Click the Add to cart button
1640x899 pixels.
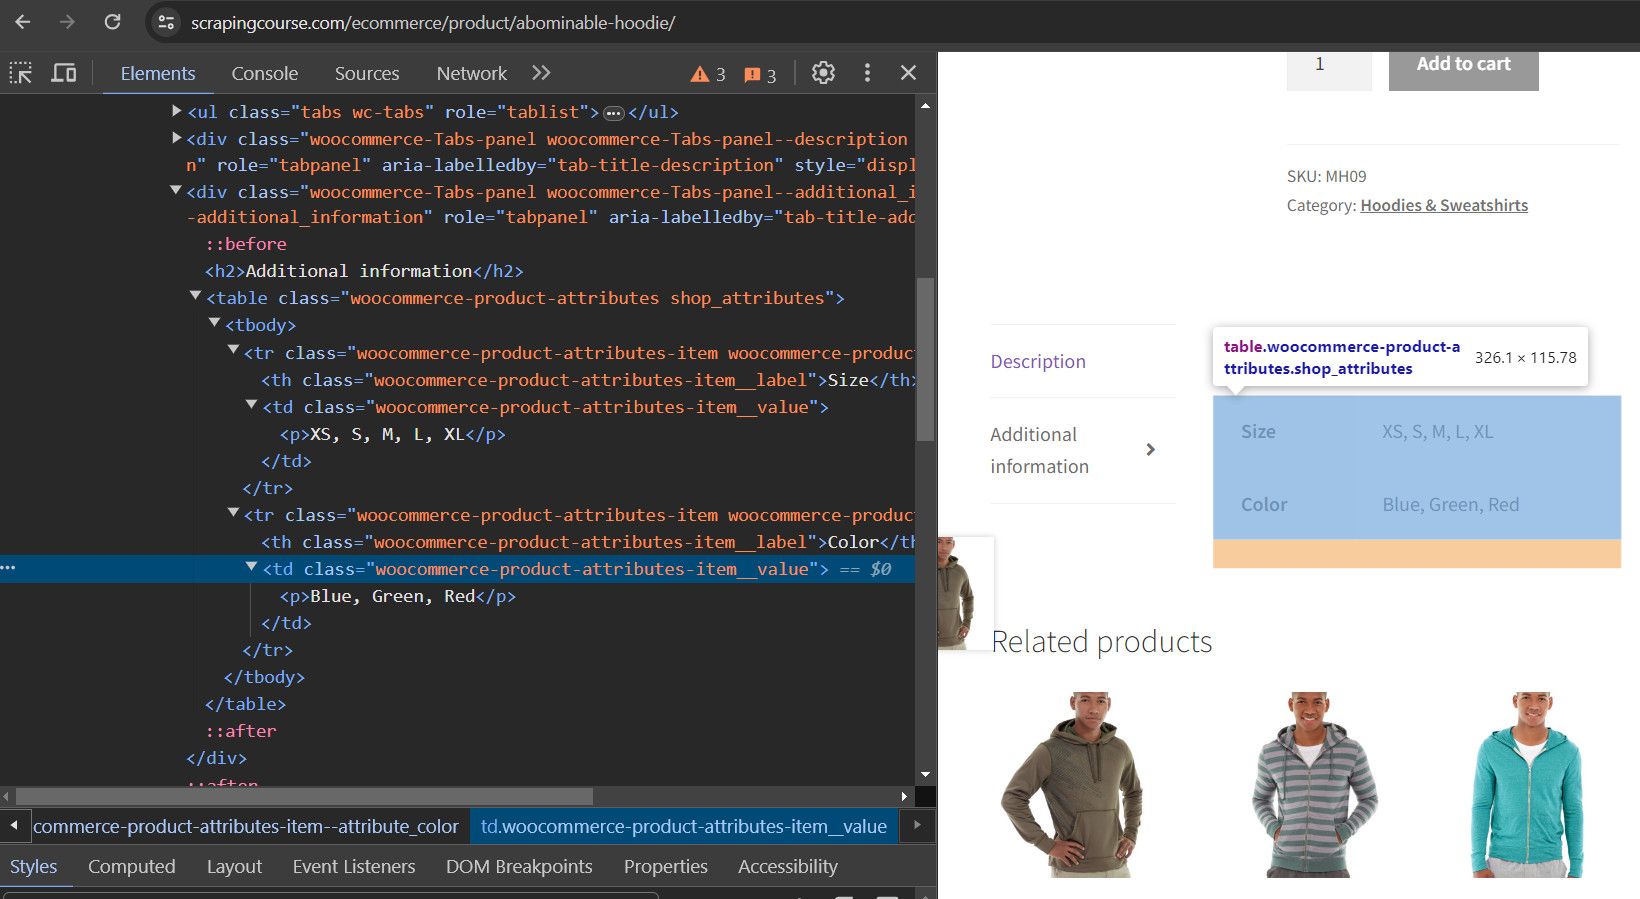click(x=1463, y=66)
